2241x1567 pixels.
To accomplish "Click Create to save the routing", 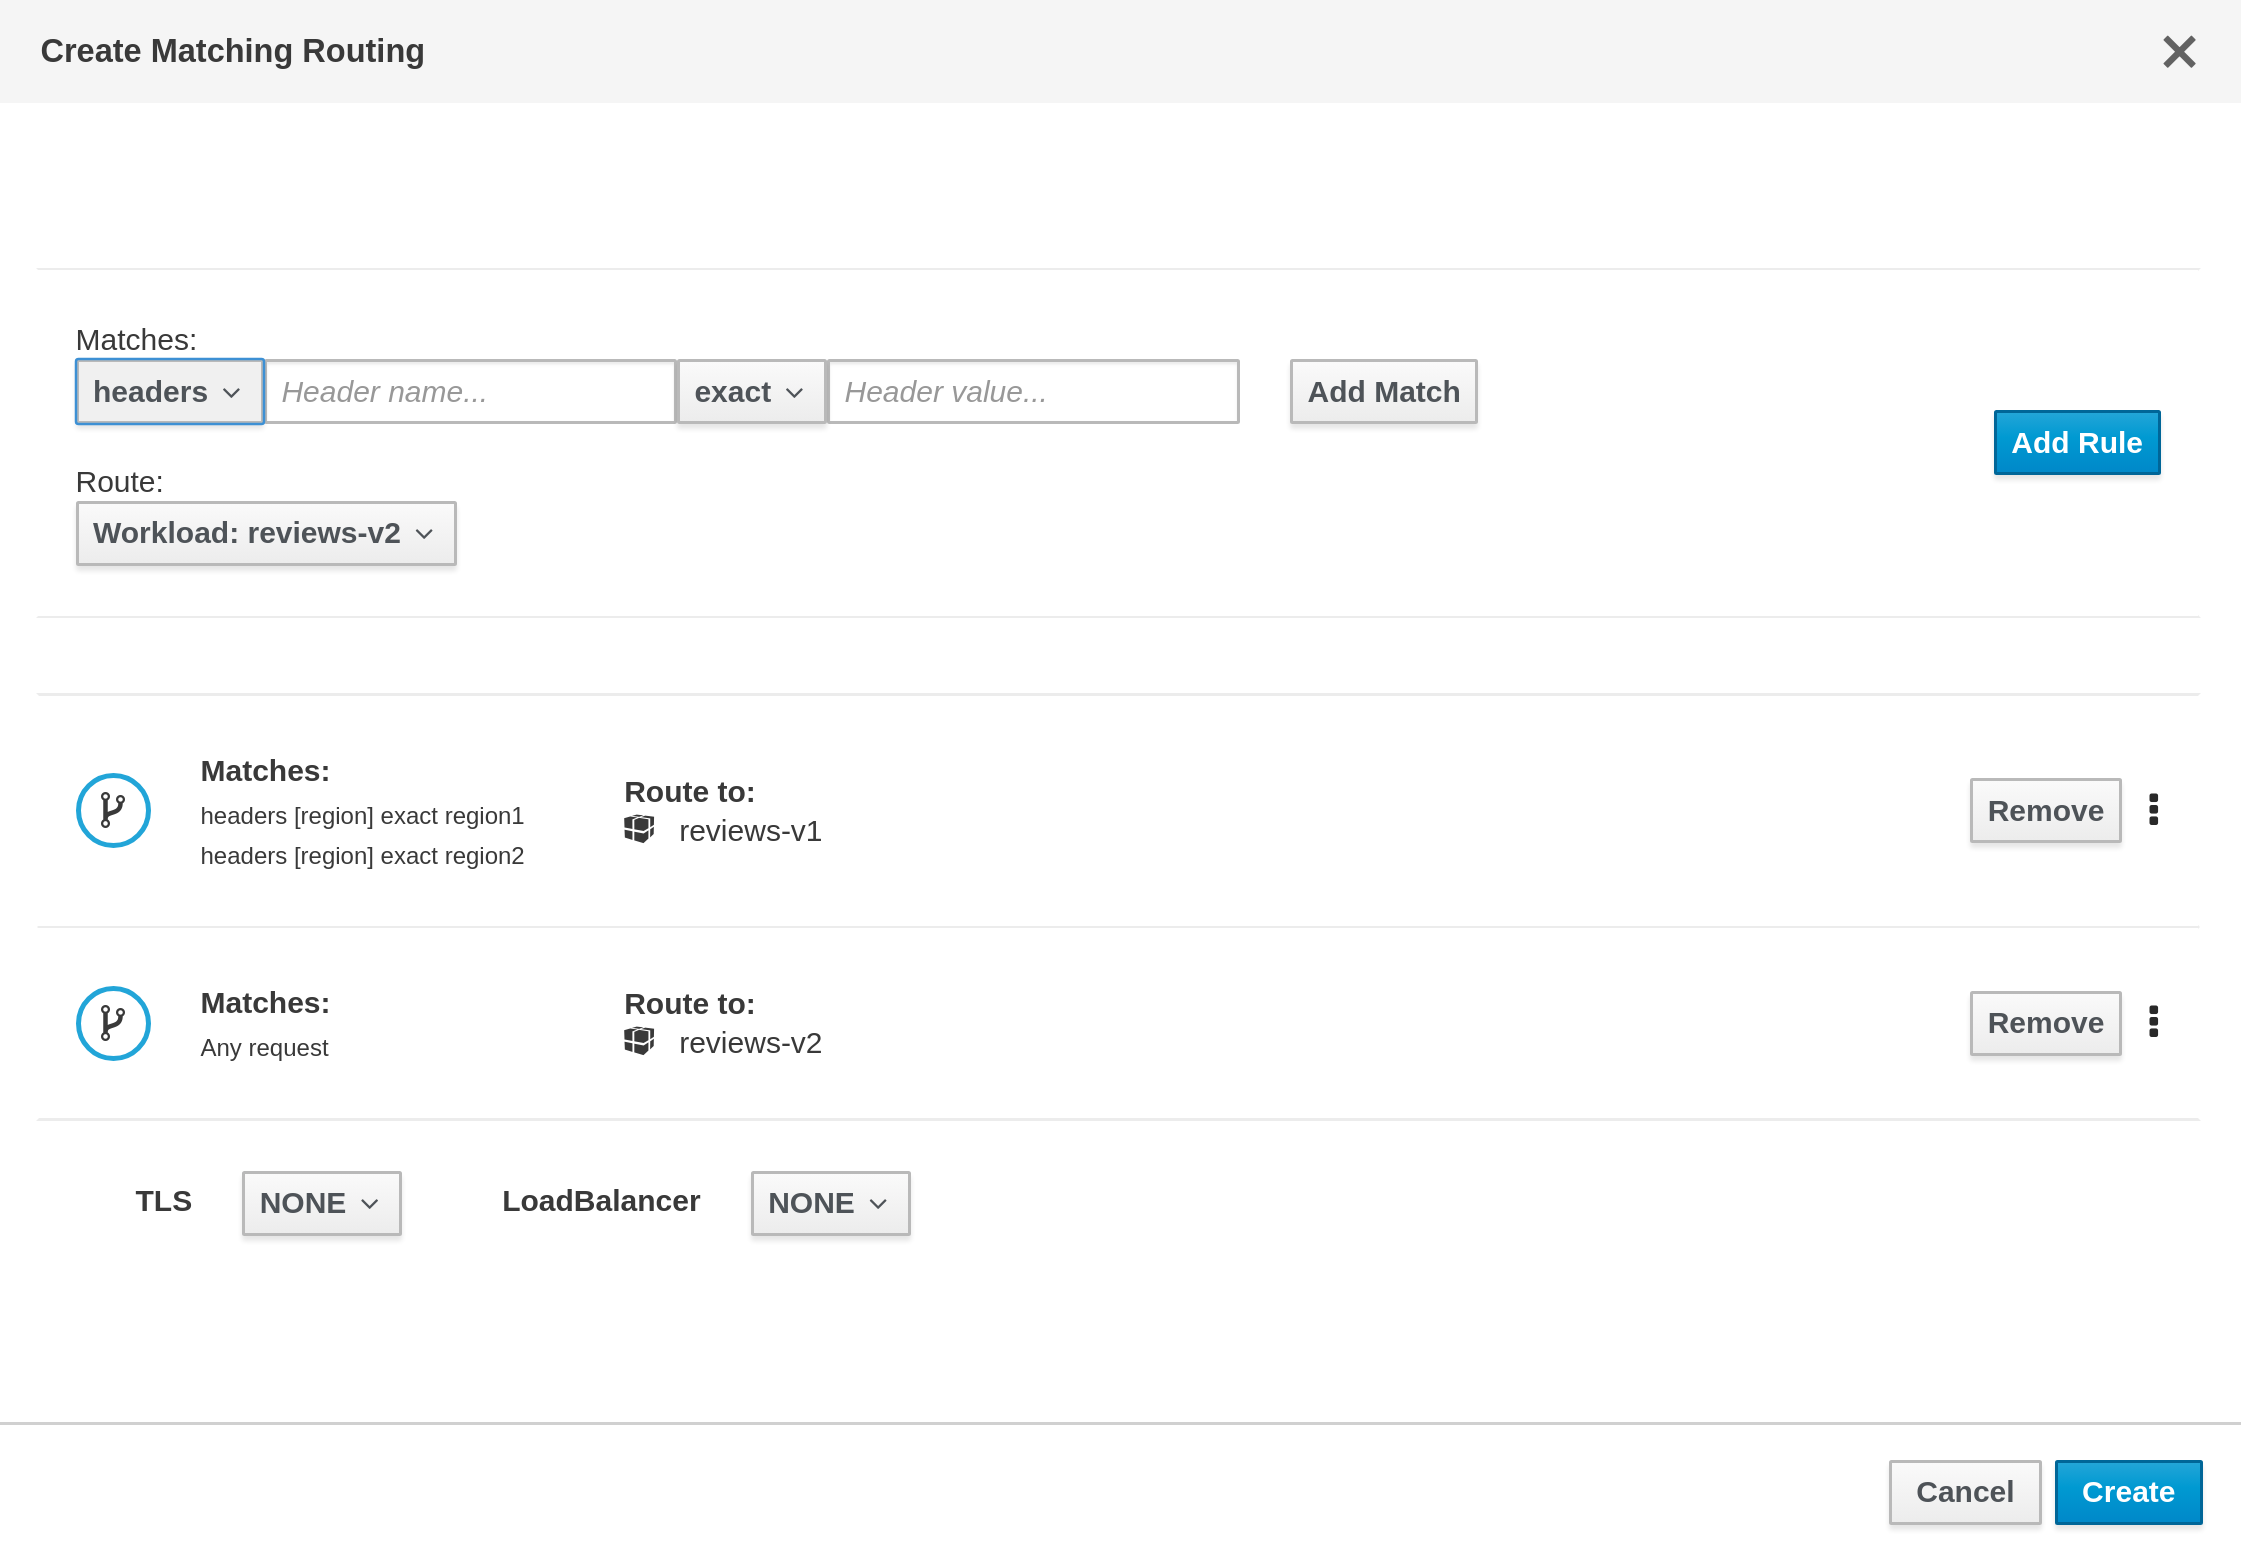I will [2127, 1492].
